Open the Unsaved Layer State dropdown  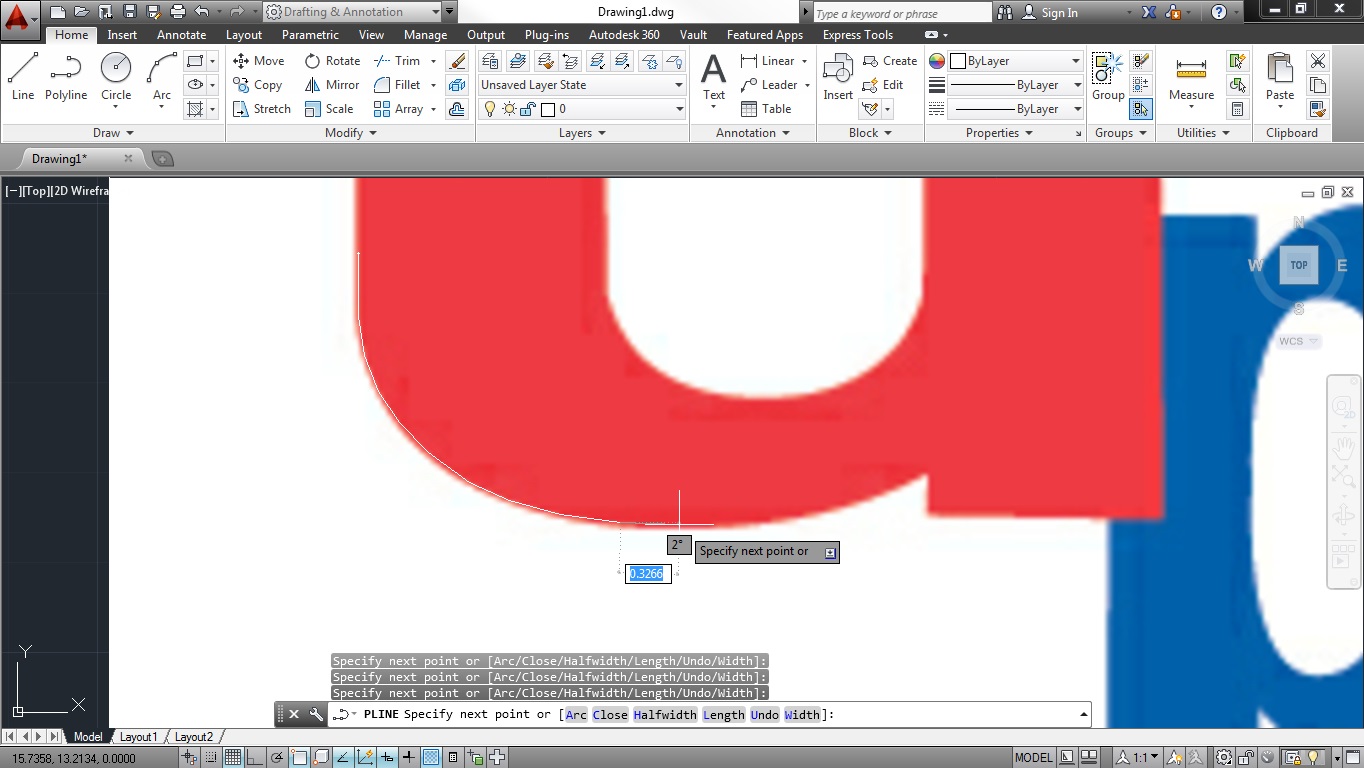pos(582,85)
